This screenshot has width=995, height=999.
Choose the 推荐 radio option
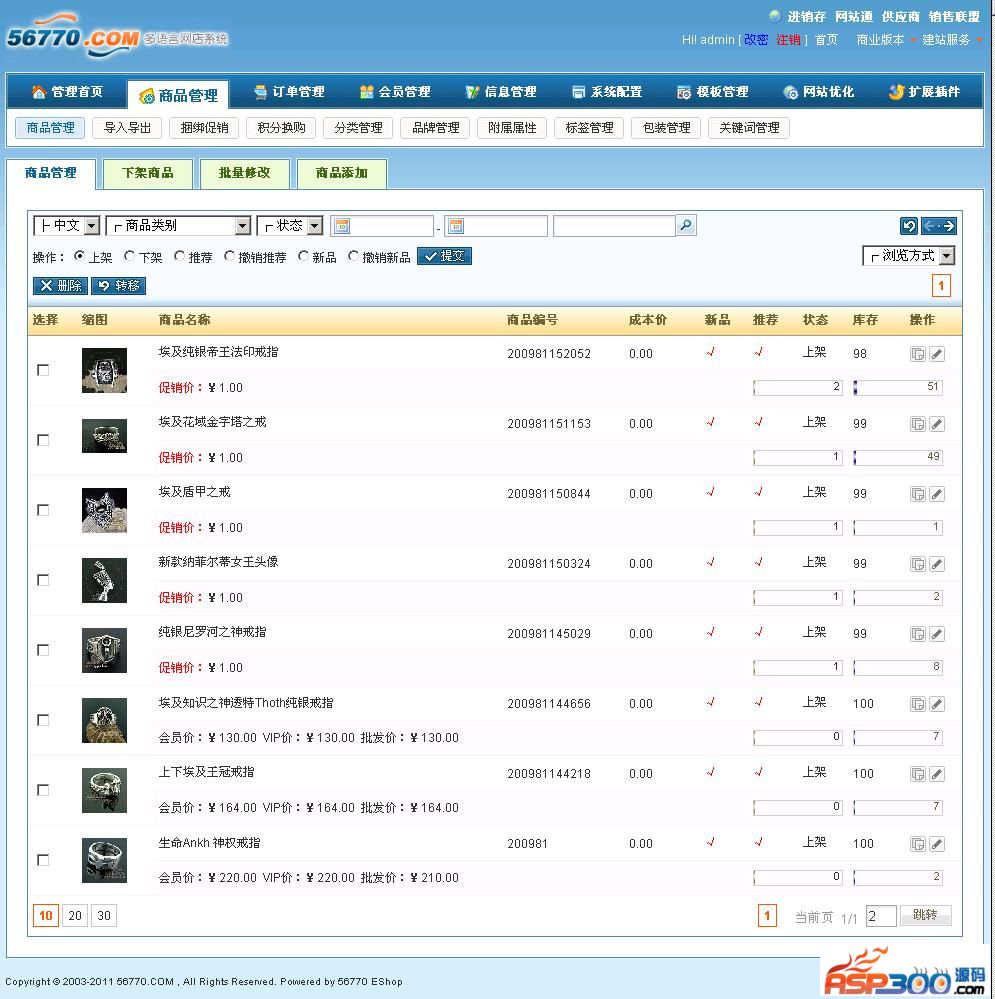coord(179,256)
